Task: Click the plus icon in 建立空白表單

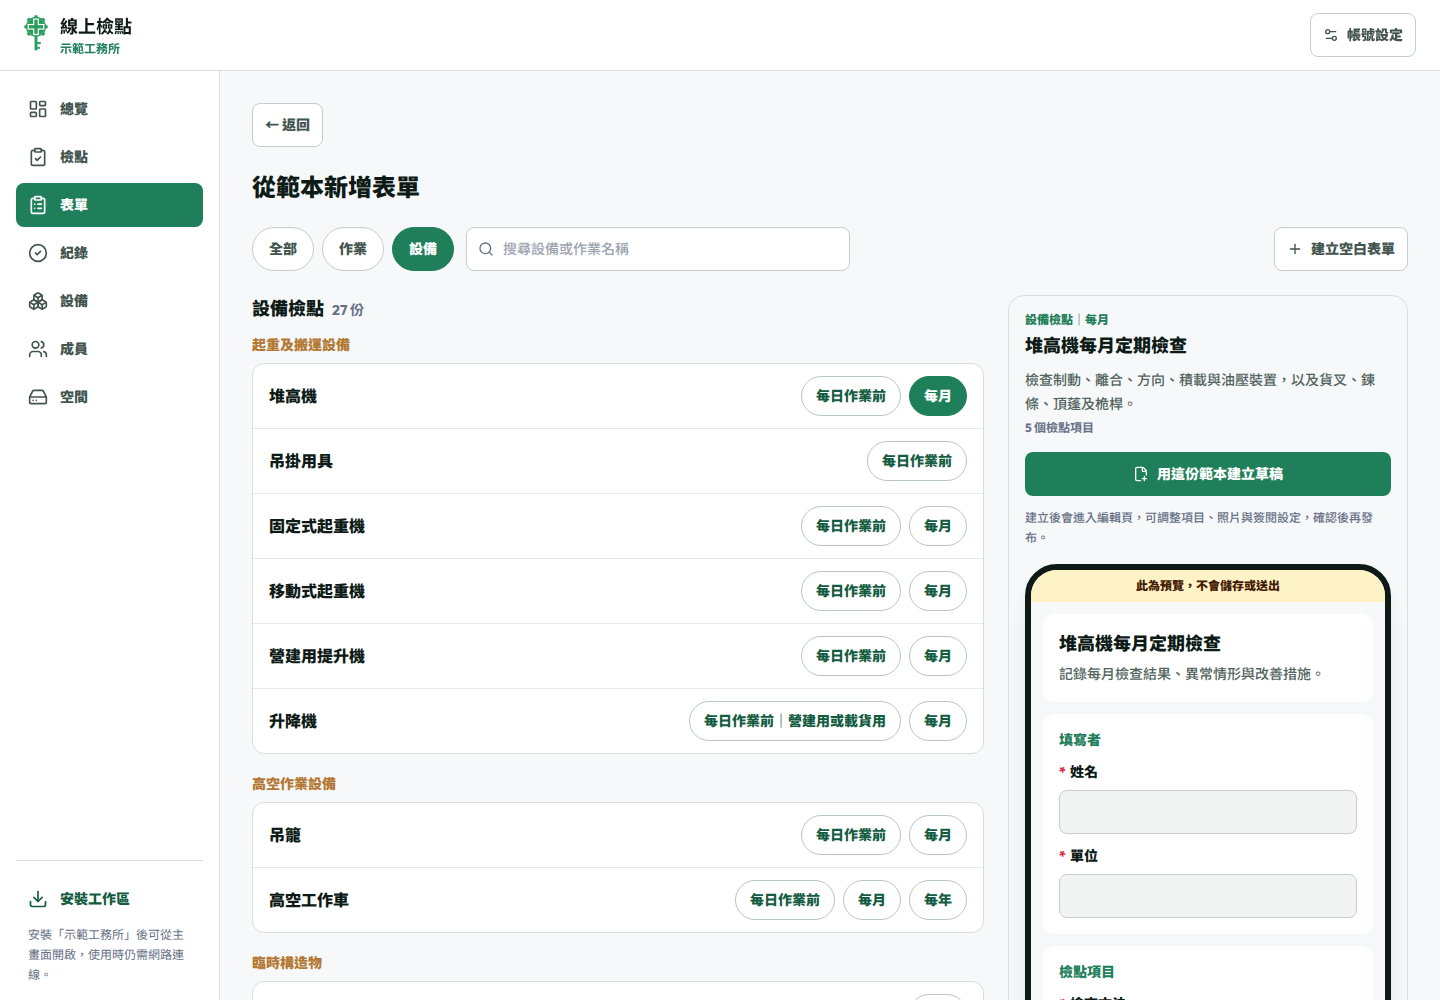Action: click(x=1295, y=249)
